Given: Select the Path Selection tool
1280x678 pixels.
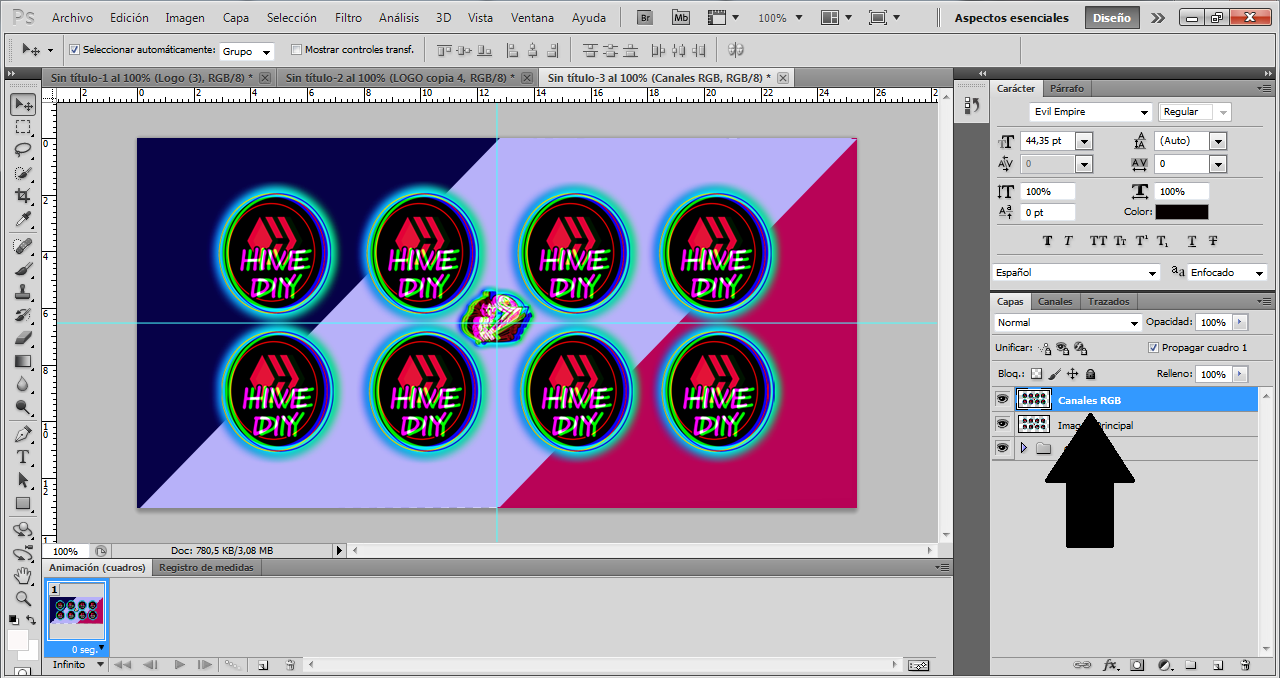Looking at the screenshot, I should click(x=23, y=481).
